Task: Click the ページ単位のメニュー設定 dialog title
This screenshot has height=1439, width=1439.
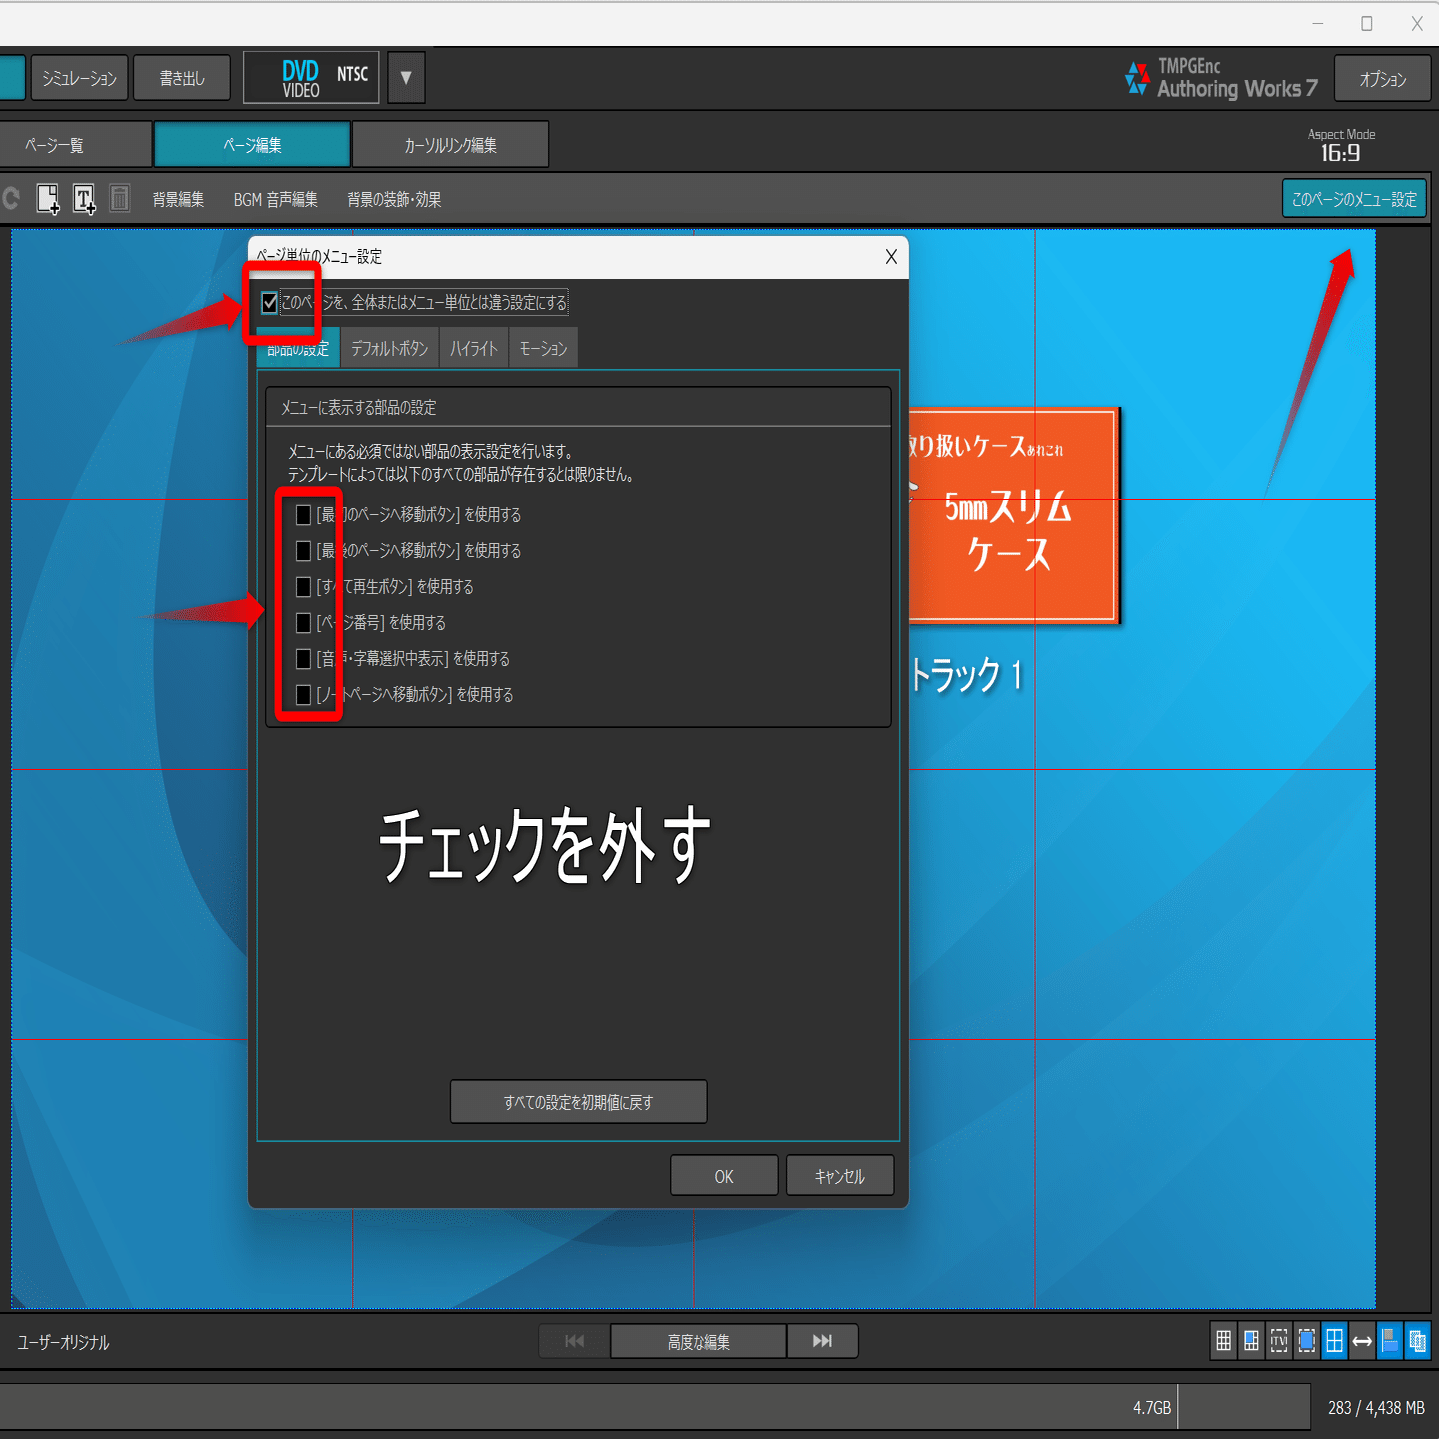Action: click(x=320, y=256)
